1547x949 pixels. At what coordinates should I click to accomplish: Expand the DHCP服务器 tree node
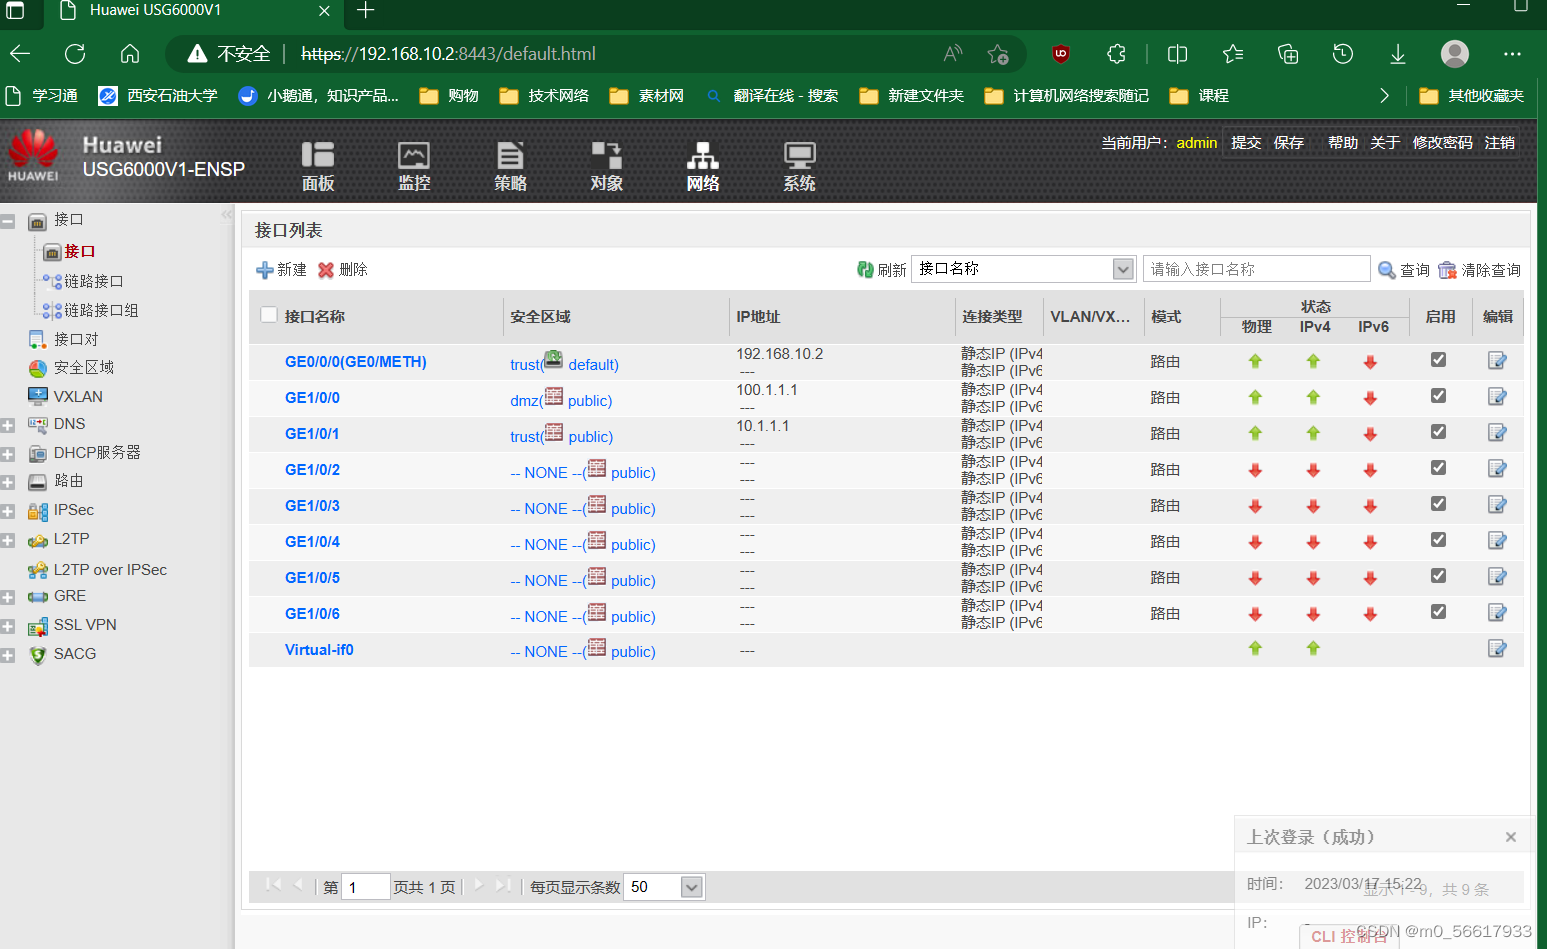(8, 454)
